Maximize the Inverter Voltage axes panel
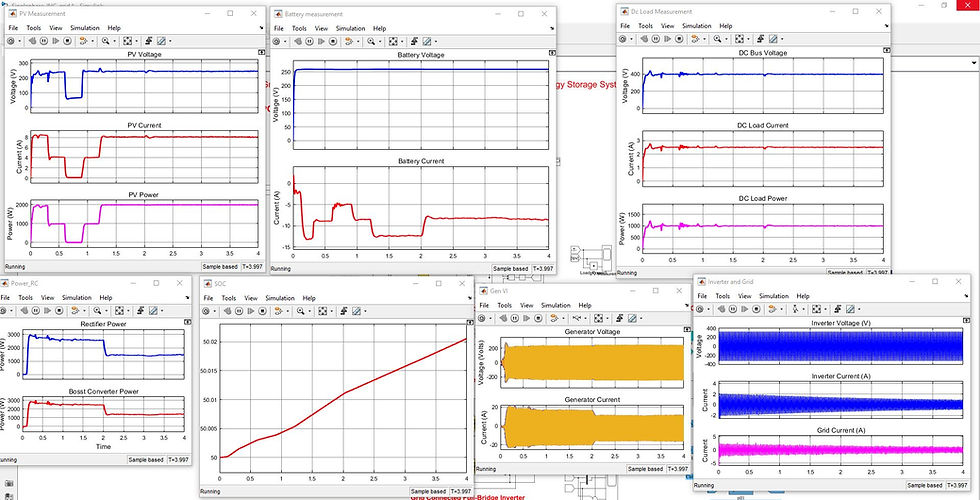 [x=966, y=320]
